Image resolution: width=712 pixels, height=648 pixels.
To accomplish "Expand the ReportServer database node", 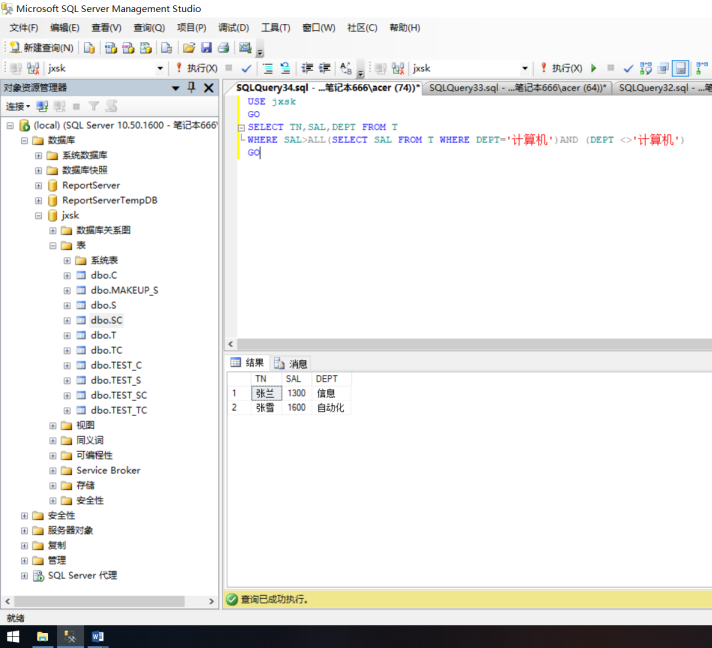I will (38, 186).
